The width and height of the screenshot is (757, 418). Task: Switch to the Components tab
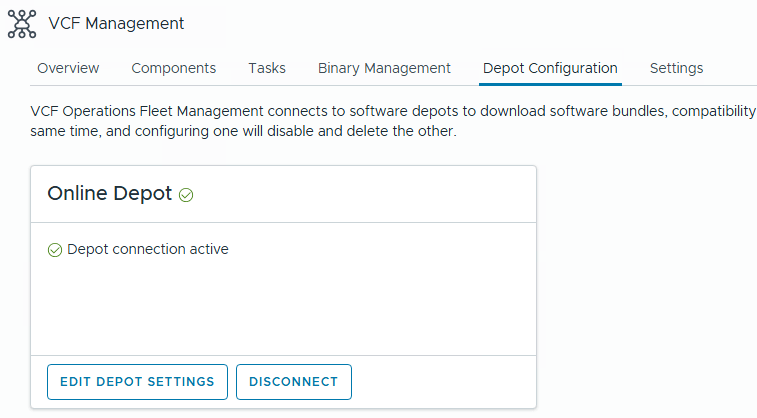tap(173, 68)
